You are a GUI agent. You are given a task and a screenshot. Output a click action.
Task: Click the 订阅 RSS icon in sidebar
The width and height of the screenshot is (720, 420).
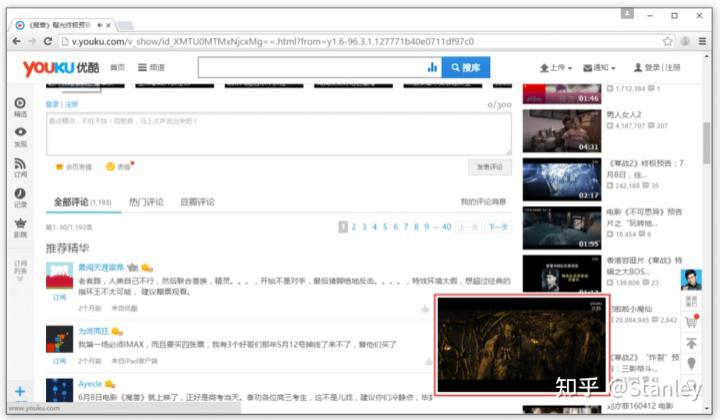point(20,166)
